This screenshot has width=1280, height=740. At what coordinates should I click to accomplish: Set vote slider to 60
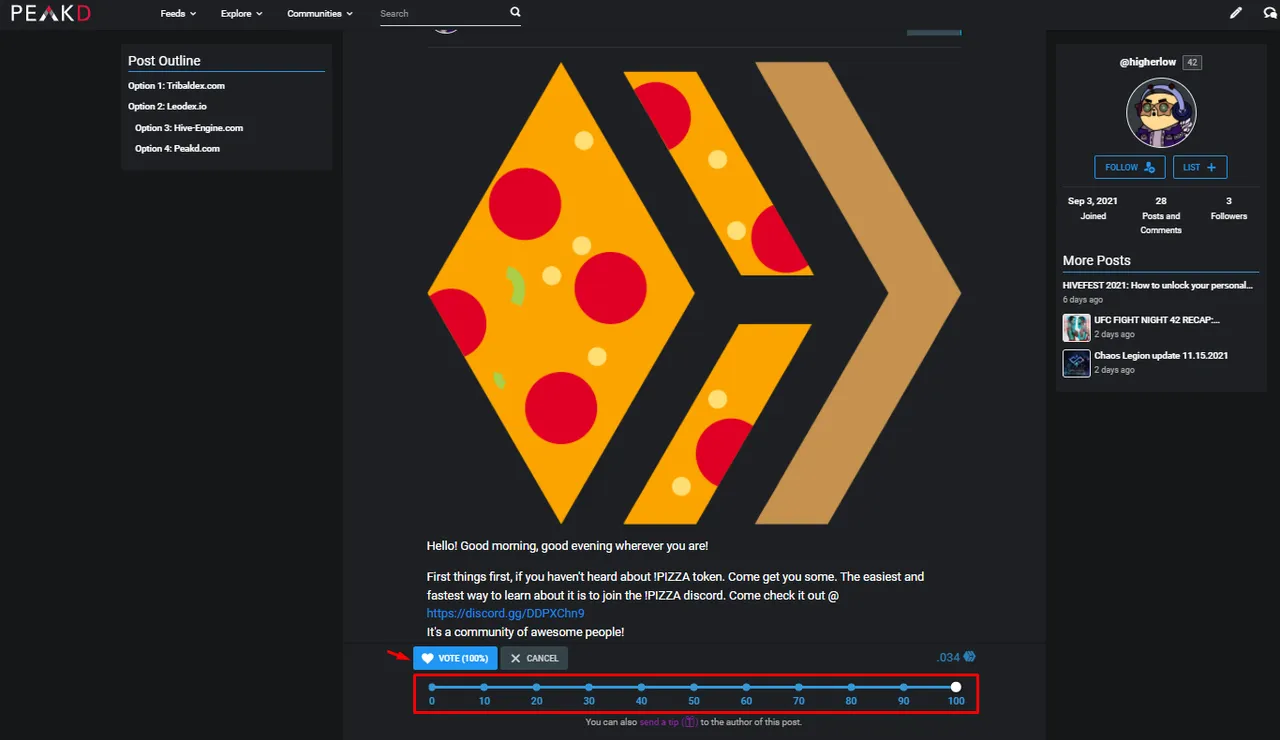point(746,687)
